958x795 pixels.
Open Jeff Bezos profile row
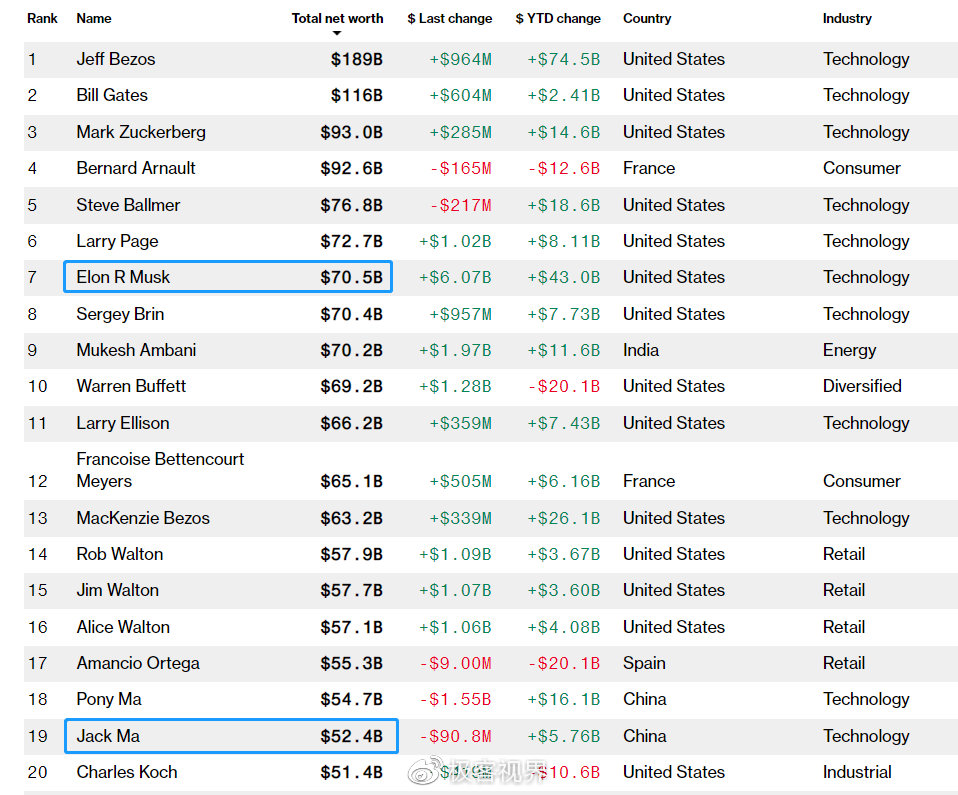(491, 59)
